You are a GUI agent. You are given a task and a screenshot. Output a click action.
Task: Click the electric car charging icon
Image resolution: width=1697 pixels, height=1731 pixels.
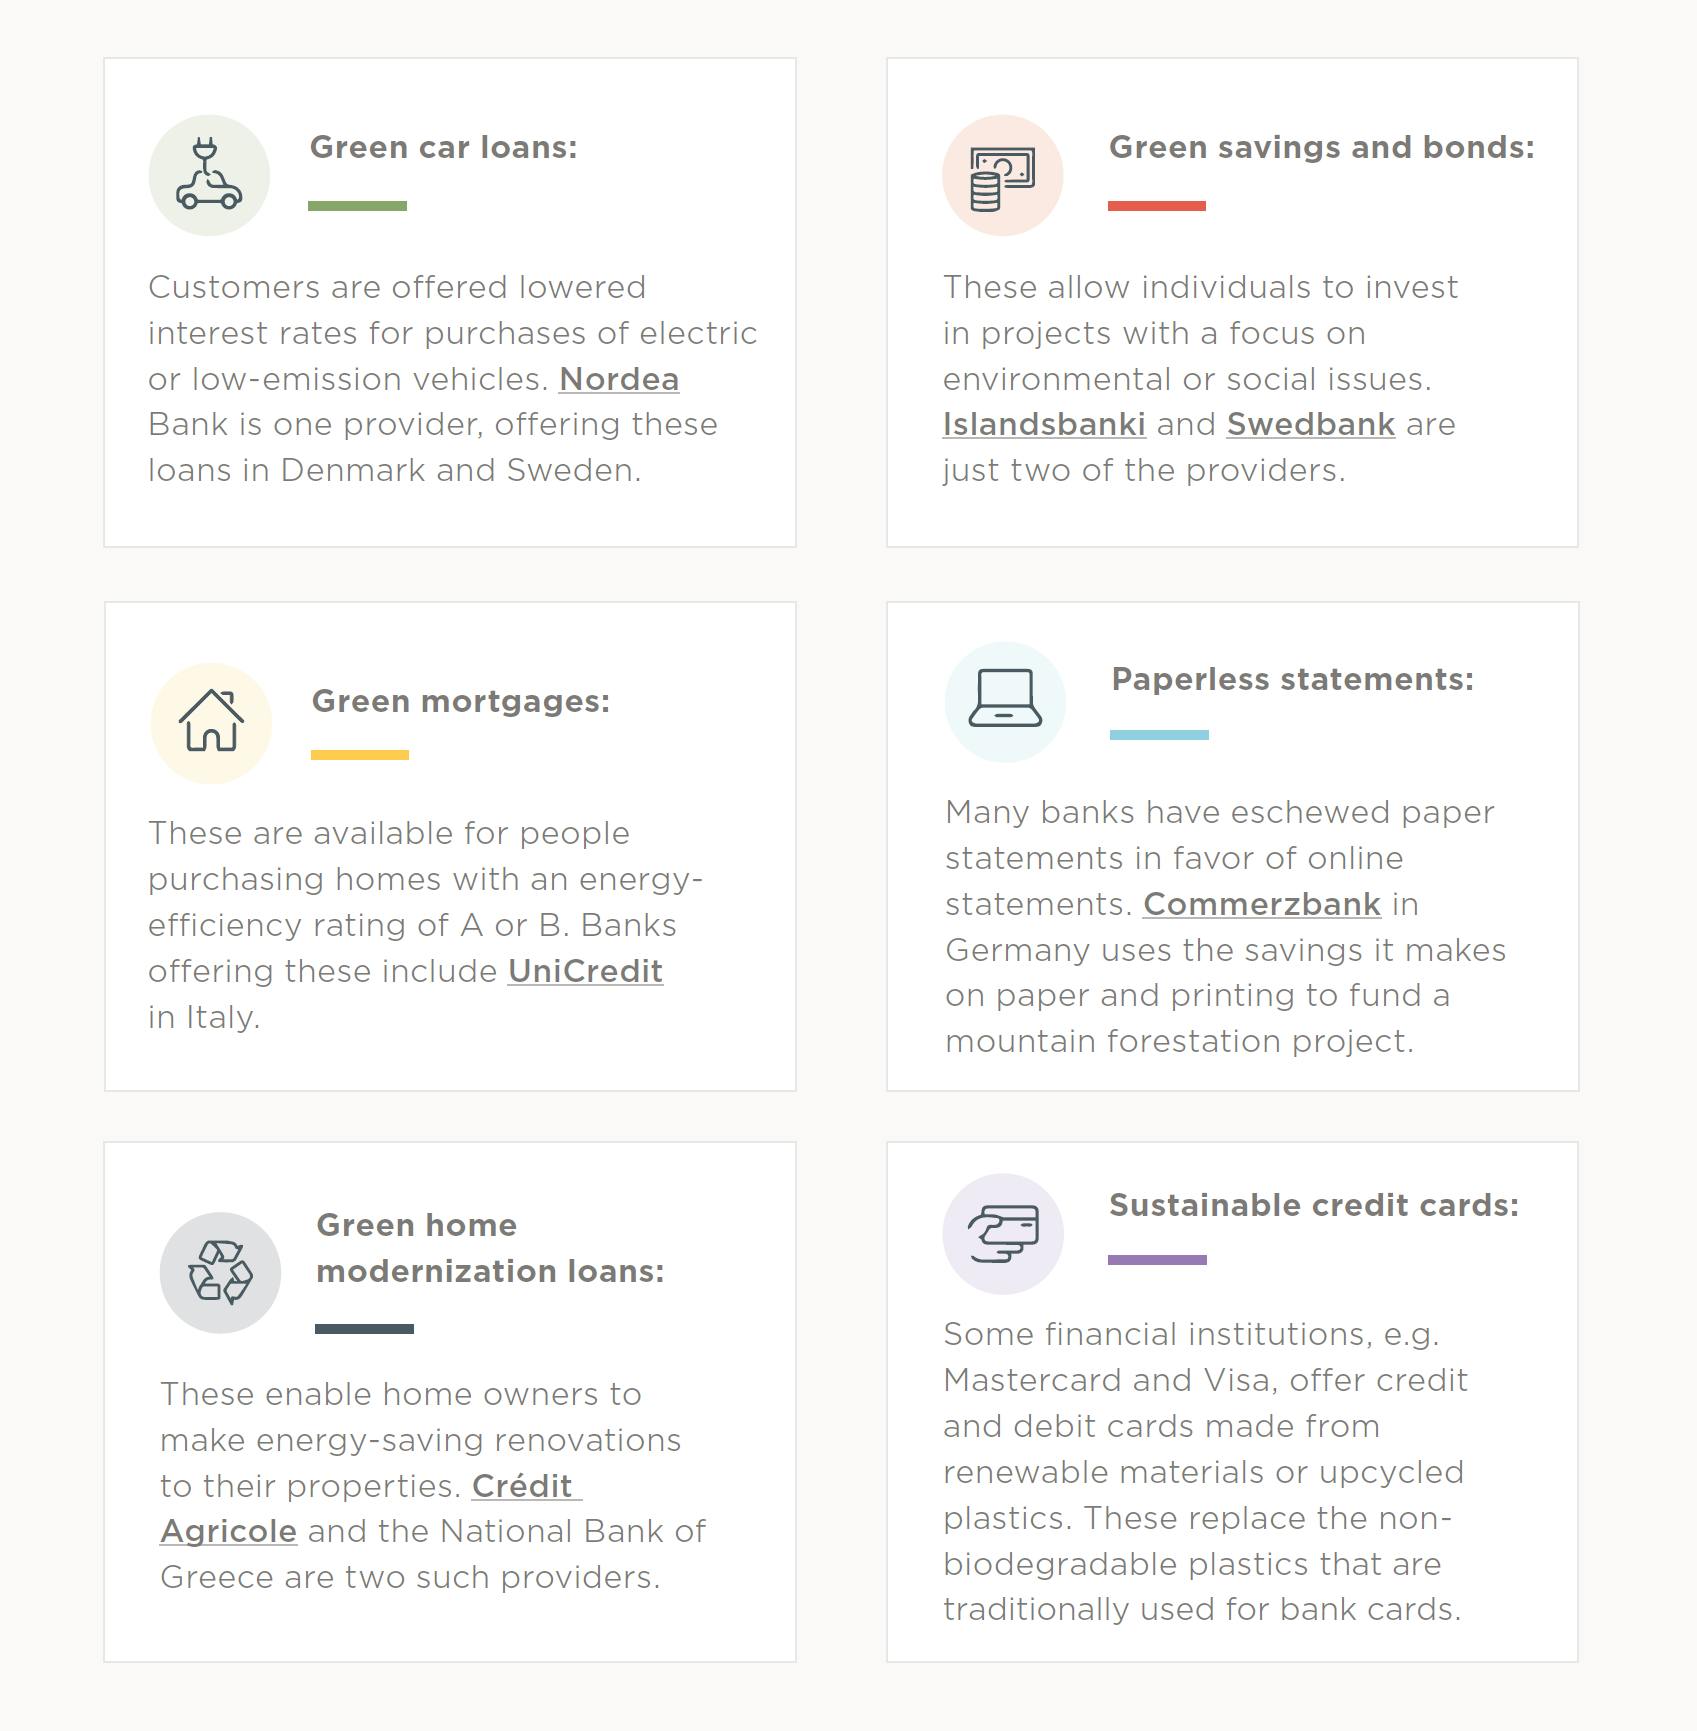209,175
